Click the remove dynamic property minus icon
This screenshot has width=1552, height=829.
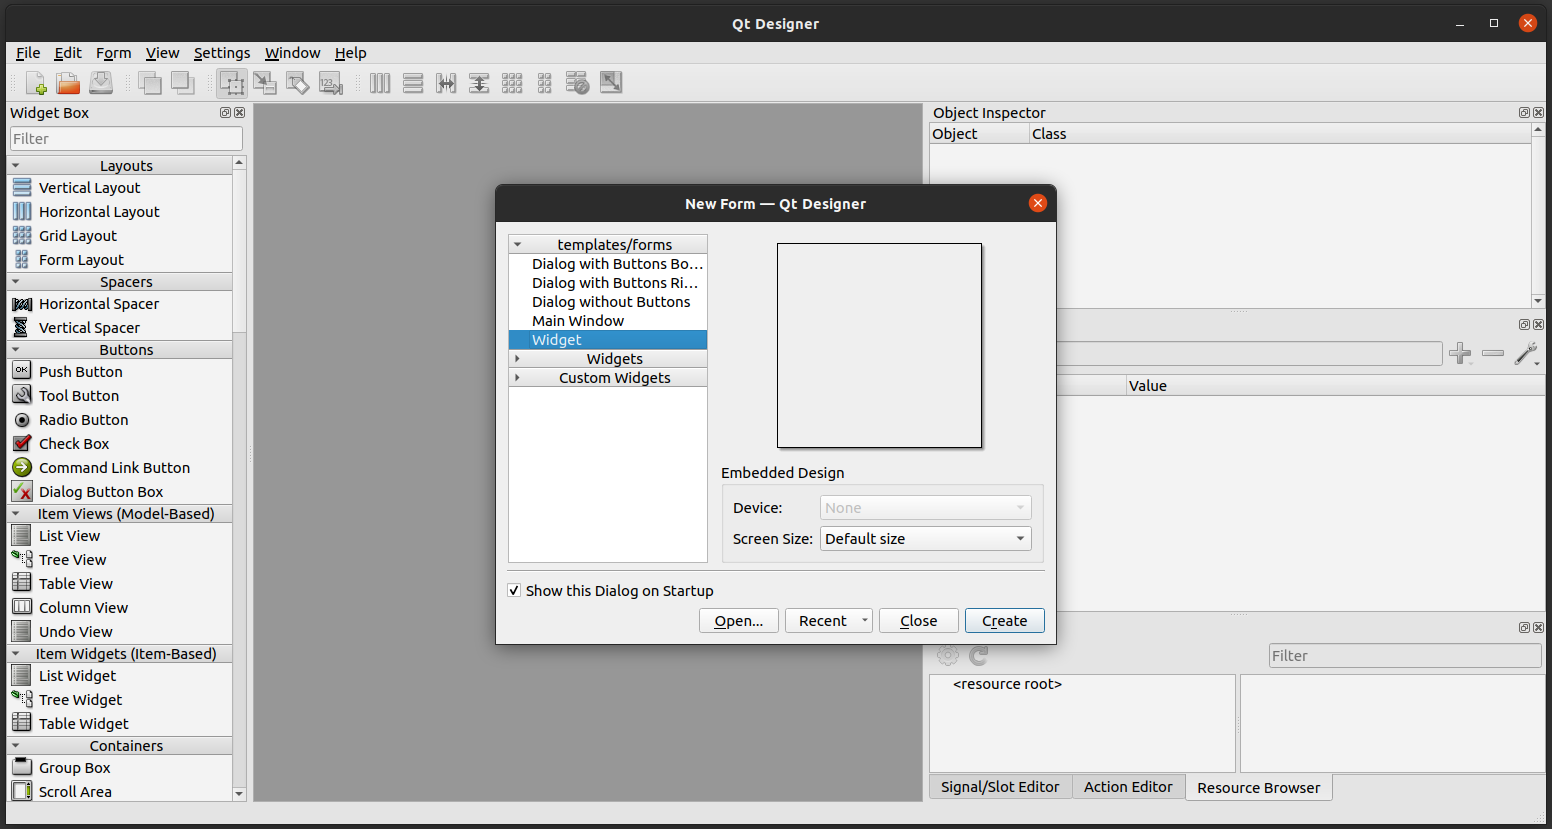1493,353
